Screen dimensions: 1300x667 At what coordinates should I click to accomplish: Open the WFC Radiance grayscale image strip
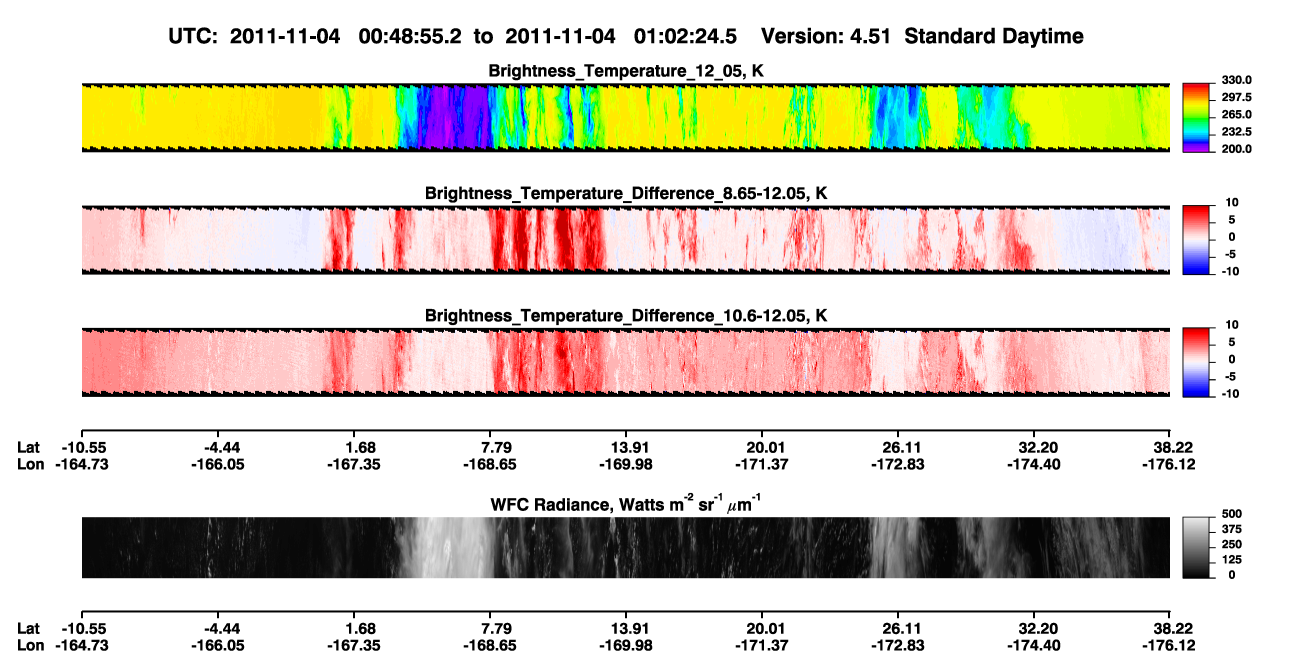pyautogui.click(x=625, y=547)
